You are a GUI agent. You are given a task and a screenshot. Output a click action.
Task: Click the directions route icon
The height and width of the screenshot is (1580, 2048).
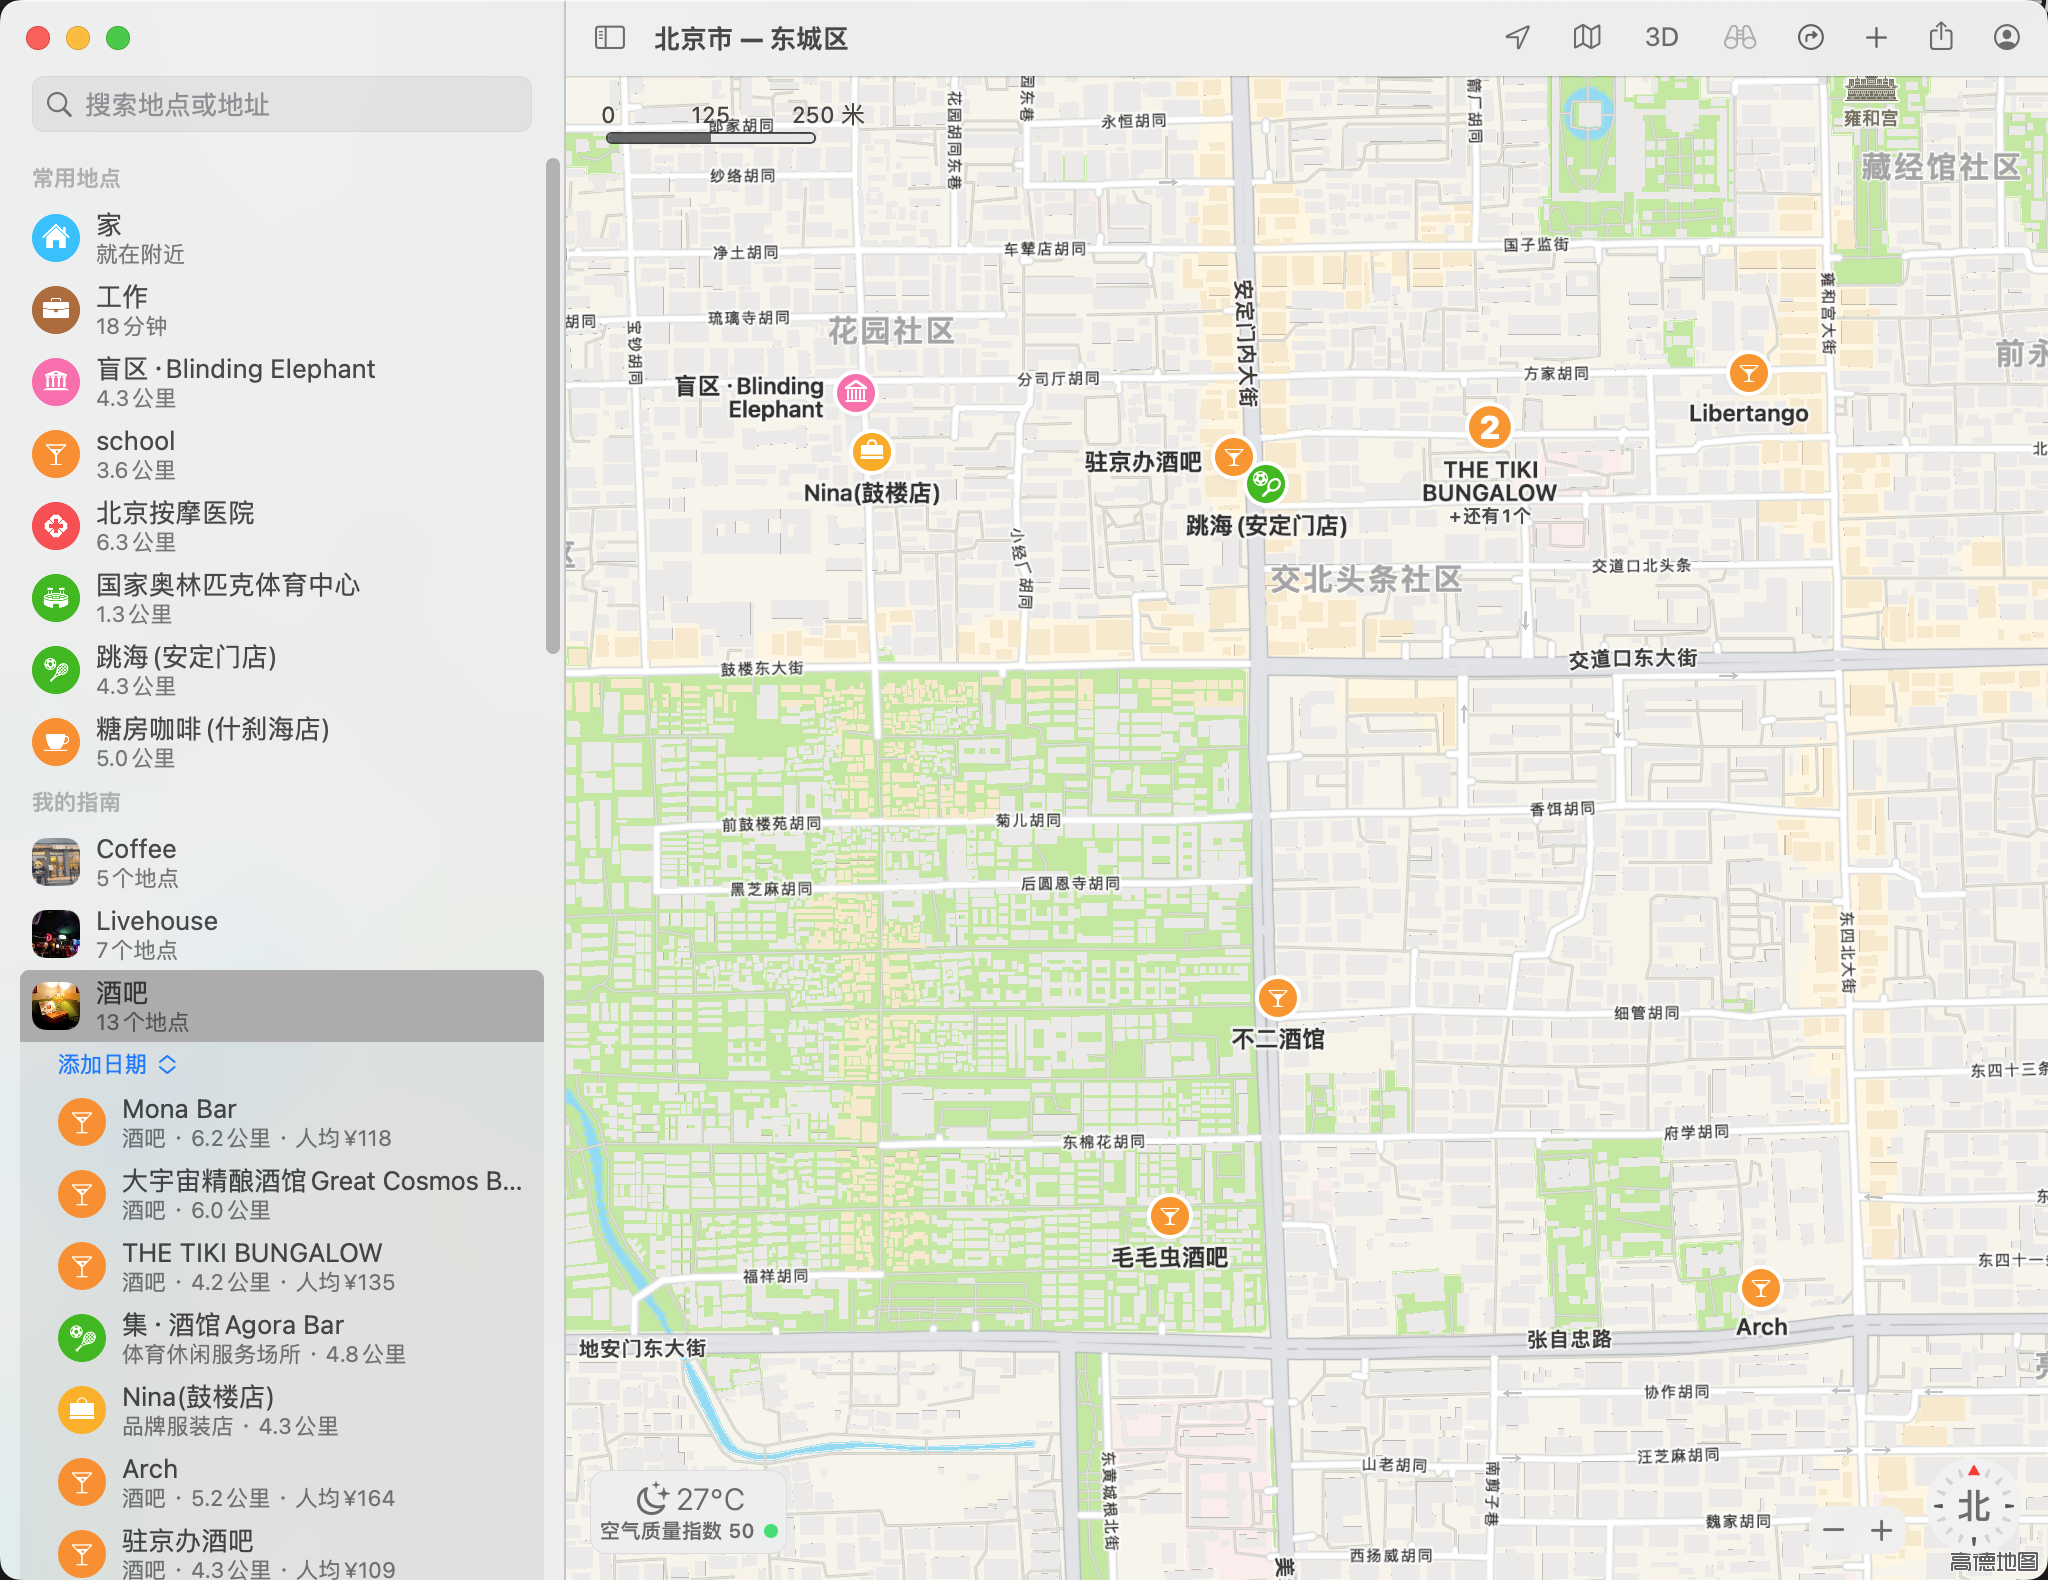tap(1810, 38)
